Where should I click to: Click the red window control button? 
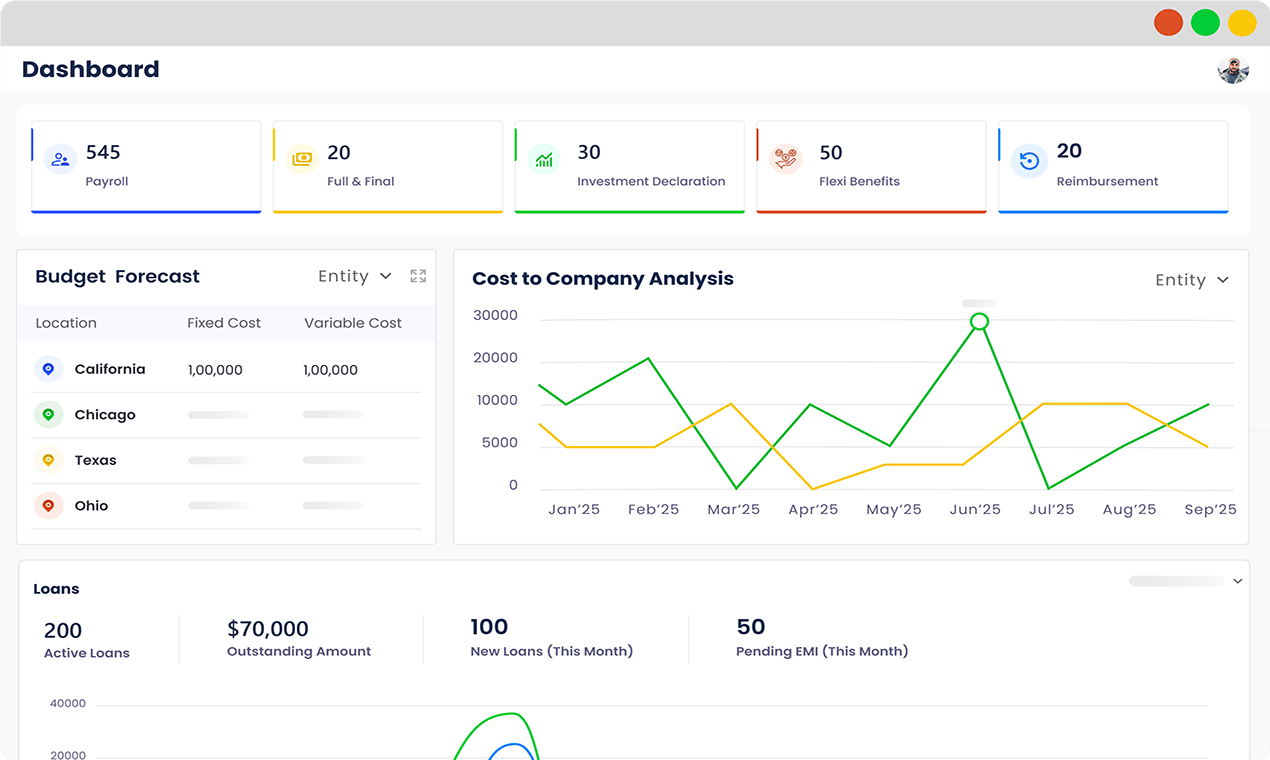pos(1168,23)
